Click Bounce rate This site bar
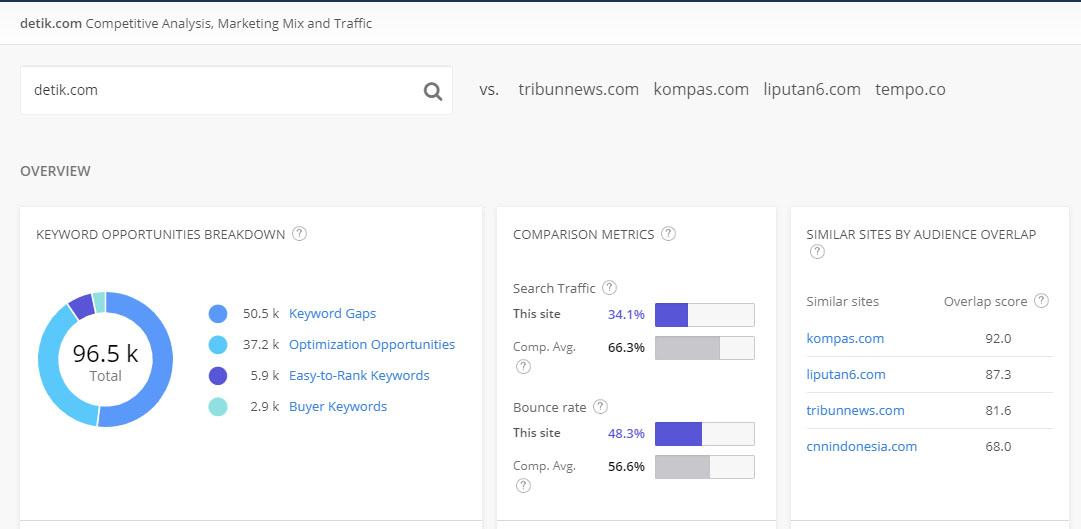Image resolution: width=1081 pixels, height=529 pixels. pos(705,434)
